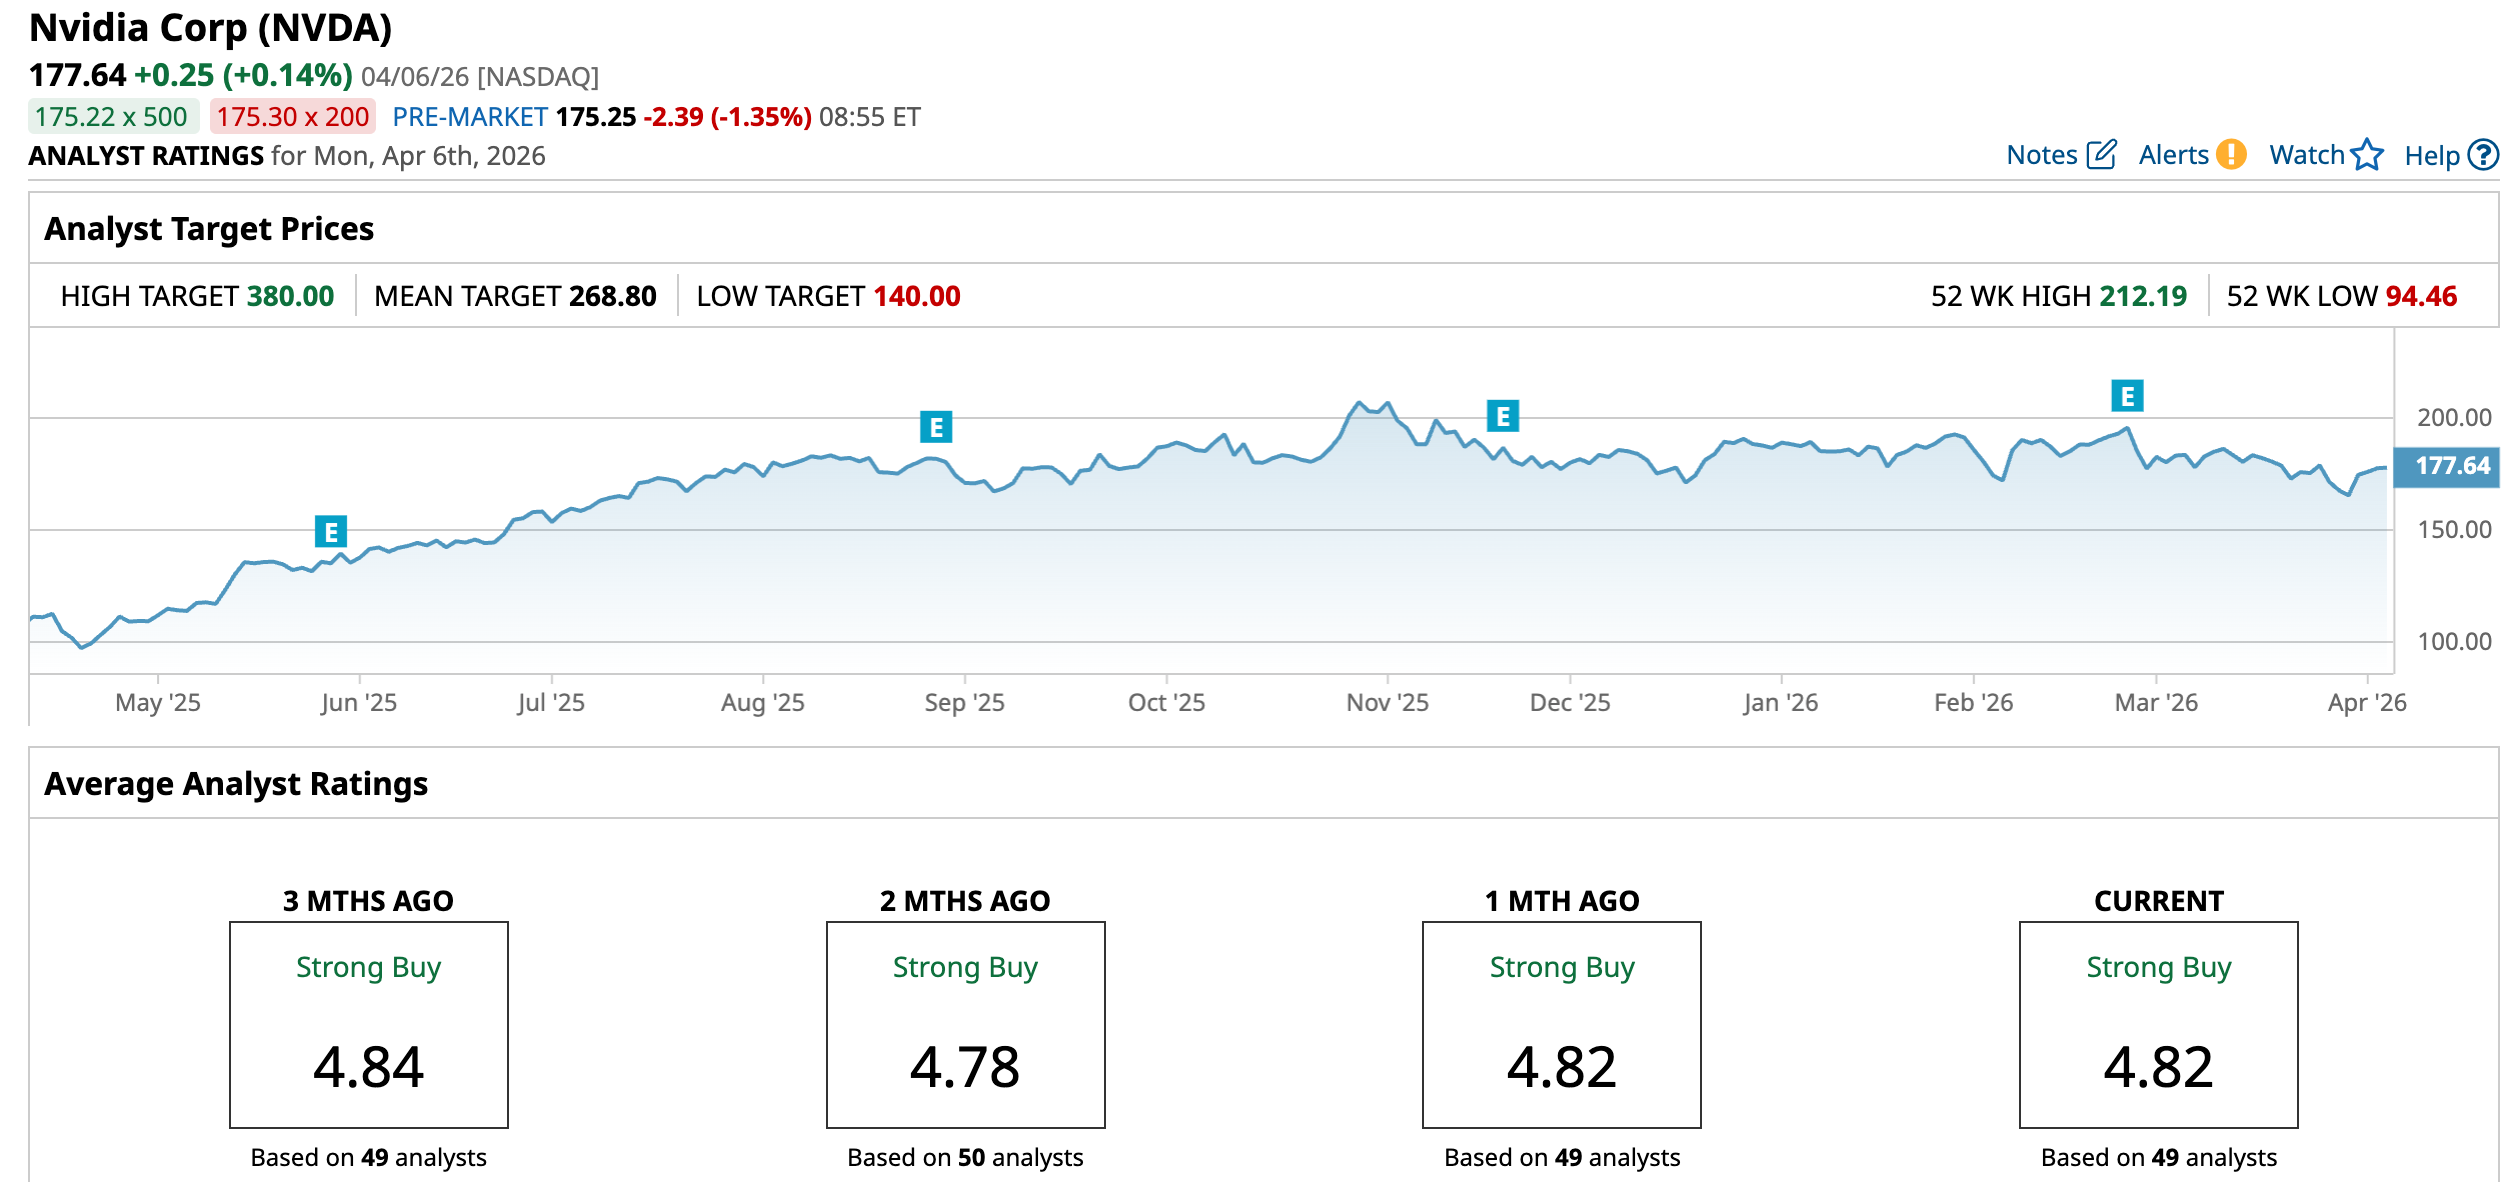The height and width of the screenshot is (1182, 2512).
Task: Click the earnings marker near Jun '25
Action: (x=331, y=532)
